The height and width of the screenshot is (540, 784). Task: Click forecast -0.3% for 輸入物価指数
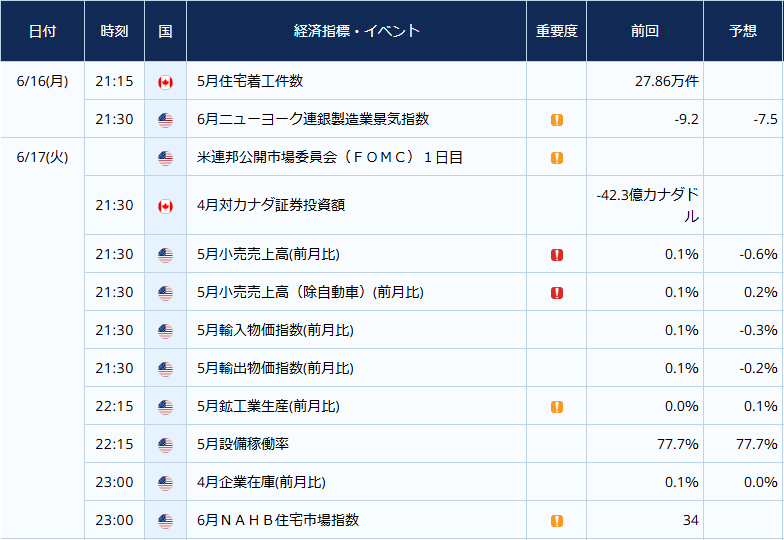coord(758,330)
